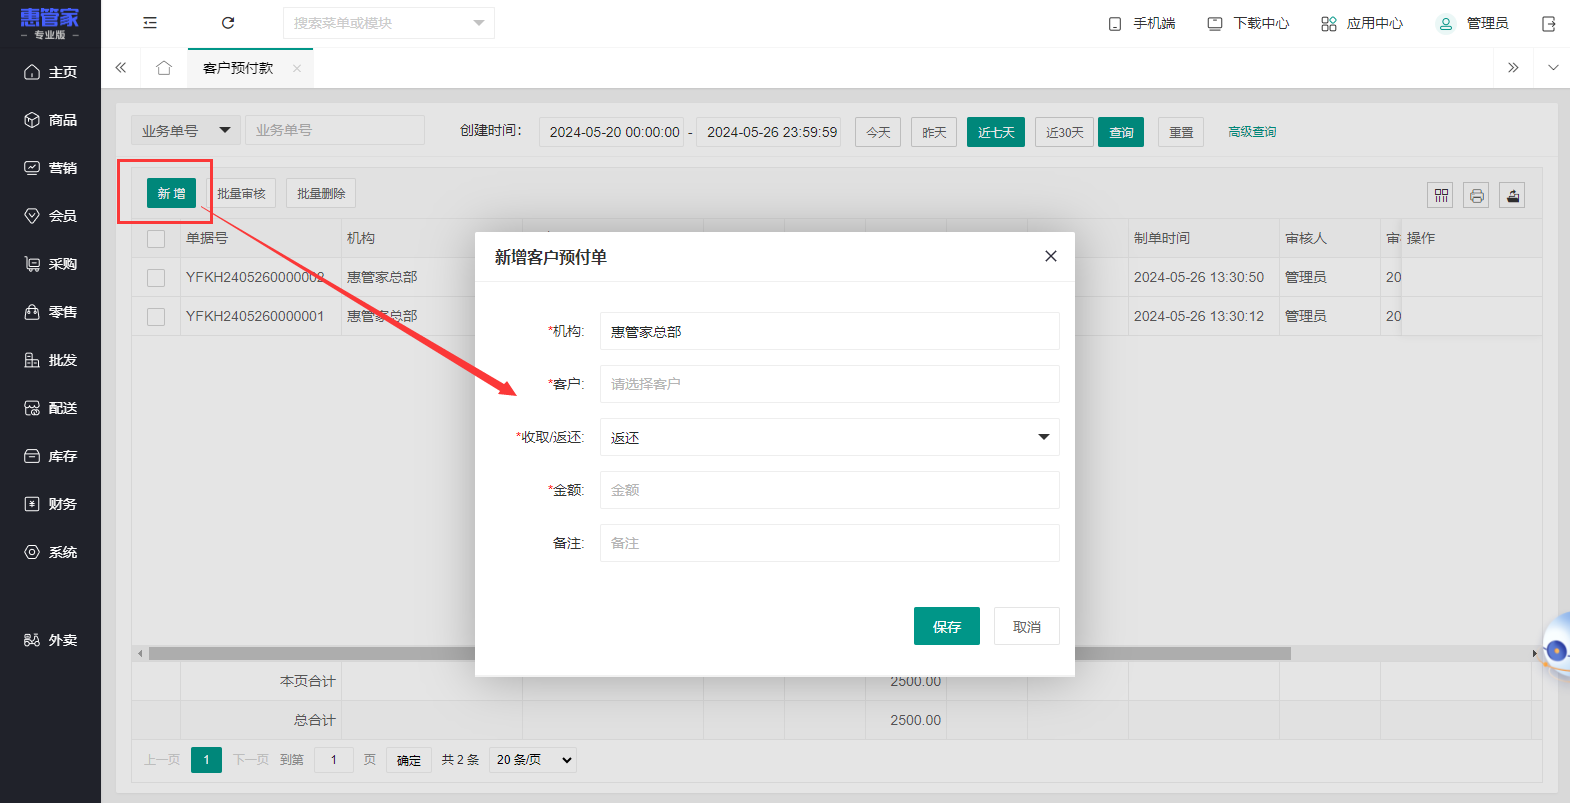Open 手机端 mobile version
Viewport: 1570px width, 803px height.
(x=1142, y=23)
